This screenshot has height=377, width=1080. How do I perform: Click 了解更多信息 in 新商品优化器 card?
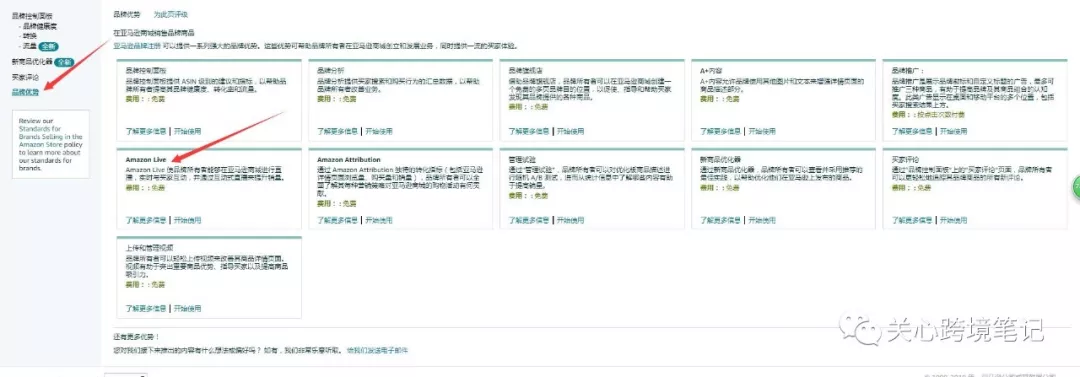720,221
